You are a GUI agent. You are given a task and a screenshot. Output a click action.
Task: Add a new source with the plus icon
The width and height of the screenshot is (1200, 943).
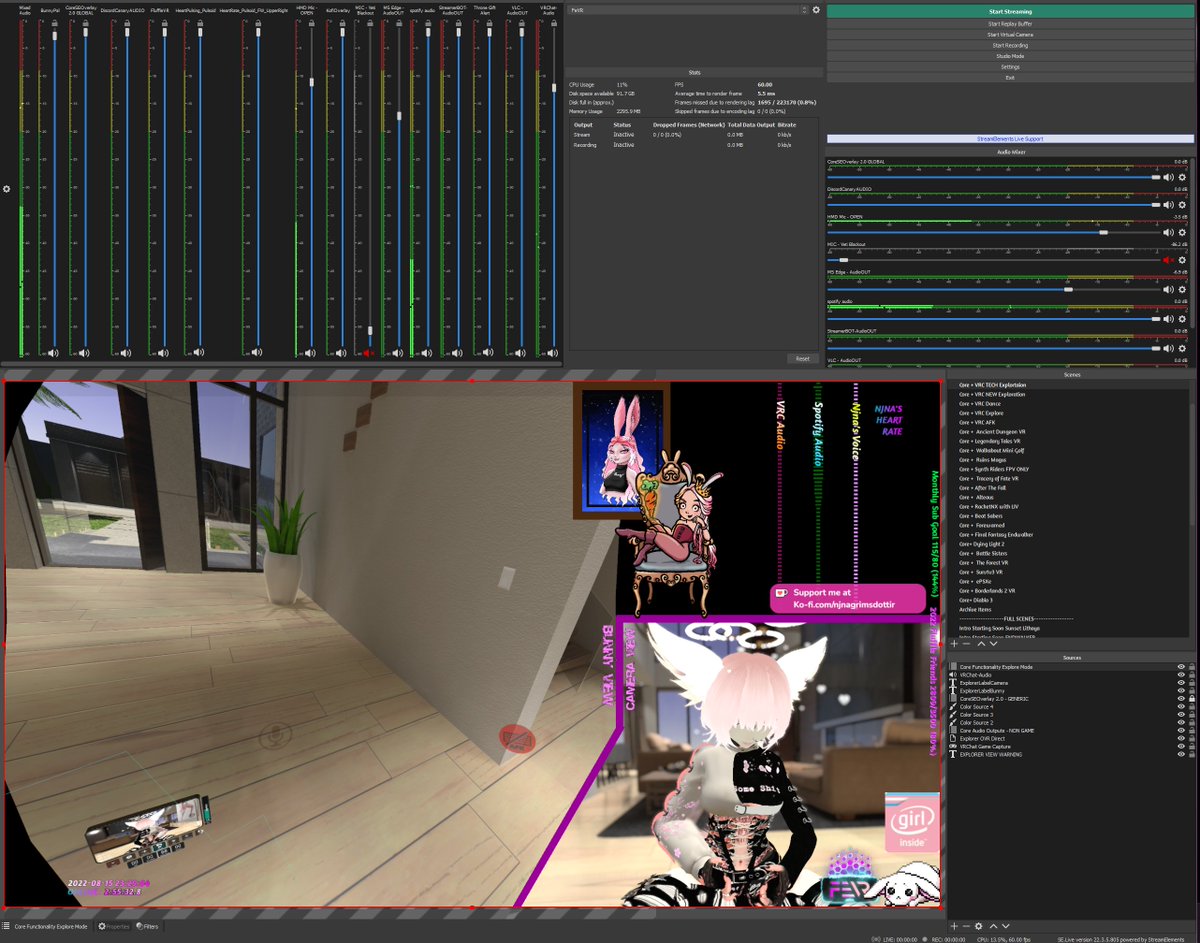coord(954,927)
